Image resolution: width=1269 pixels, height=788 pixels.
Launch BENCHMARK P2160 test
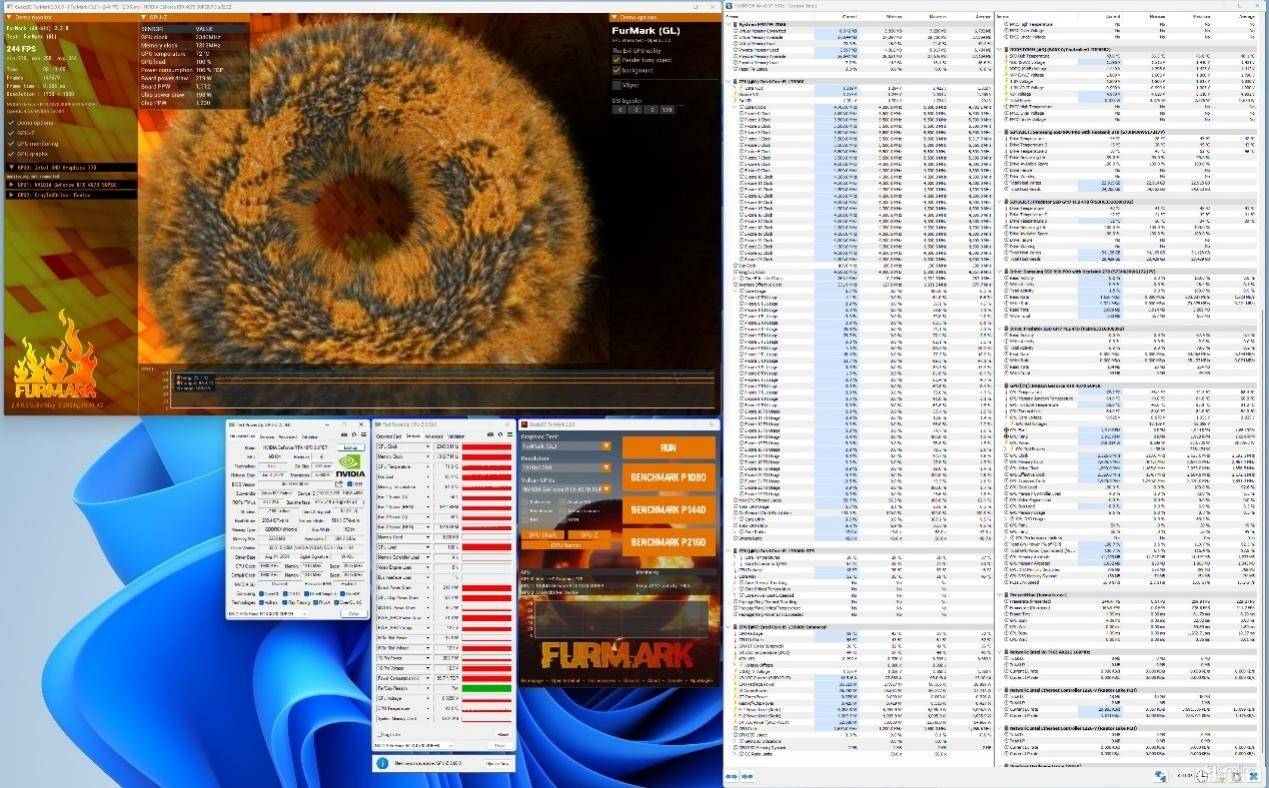668,541
